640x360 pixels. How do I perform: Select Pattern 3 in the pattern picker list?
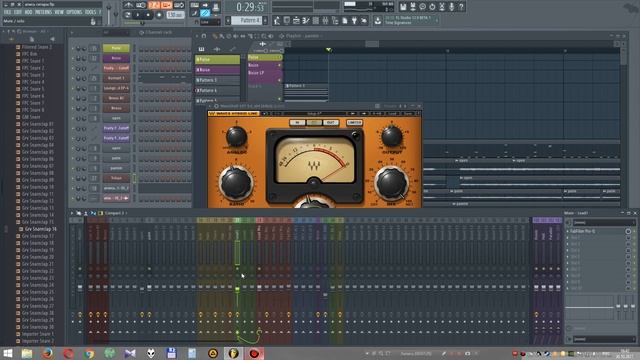217,80
